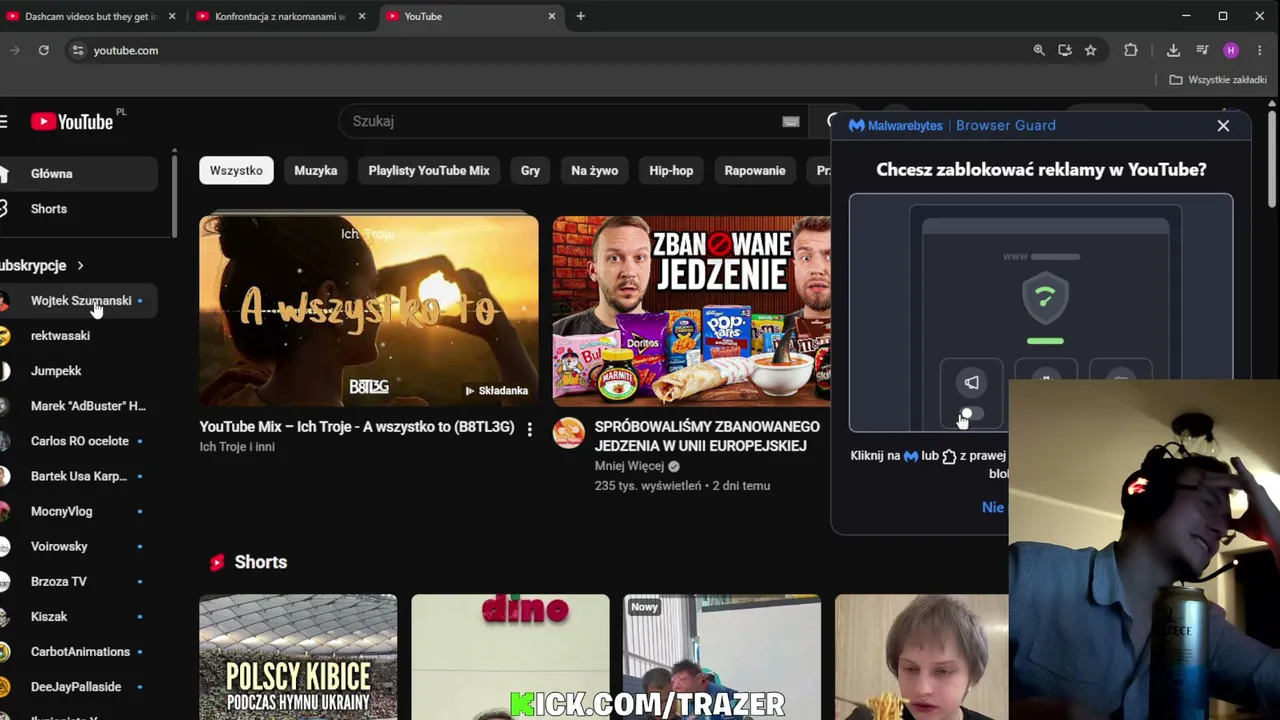
Task: Go to YouTube home via the logo
Action: tap(72, 121)
